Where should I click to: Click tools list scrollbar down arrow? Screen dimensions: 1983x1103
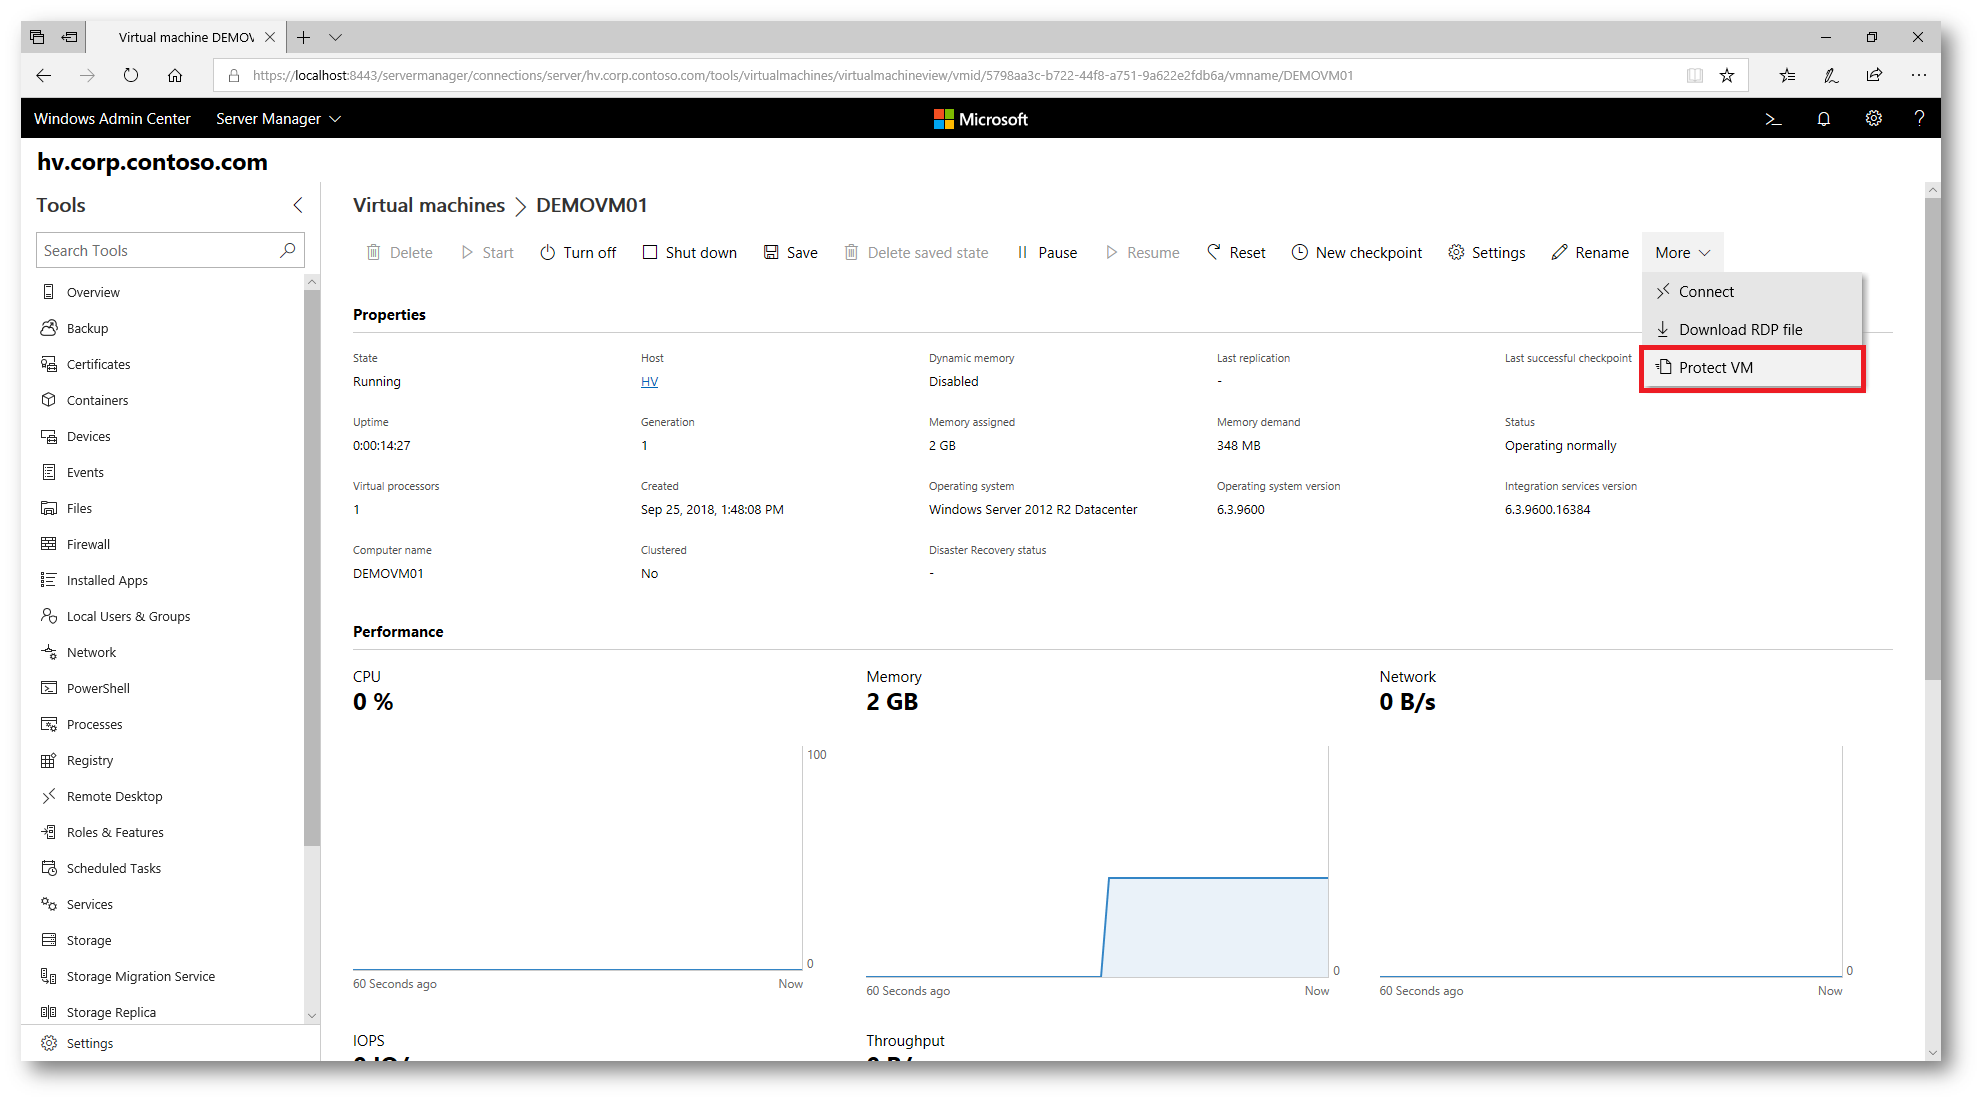(x=312, y=1015)
